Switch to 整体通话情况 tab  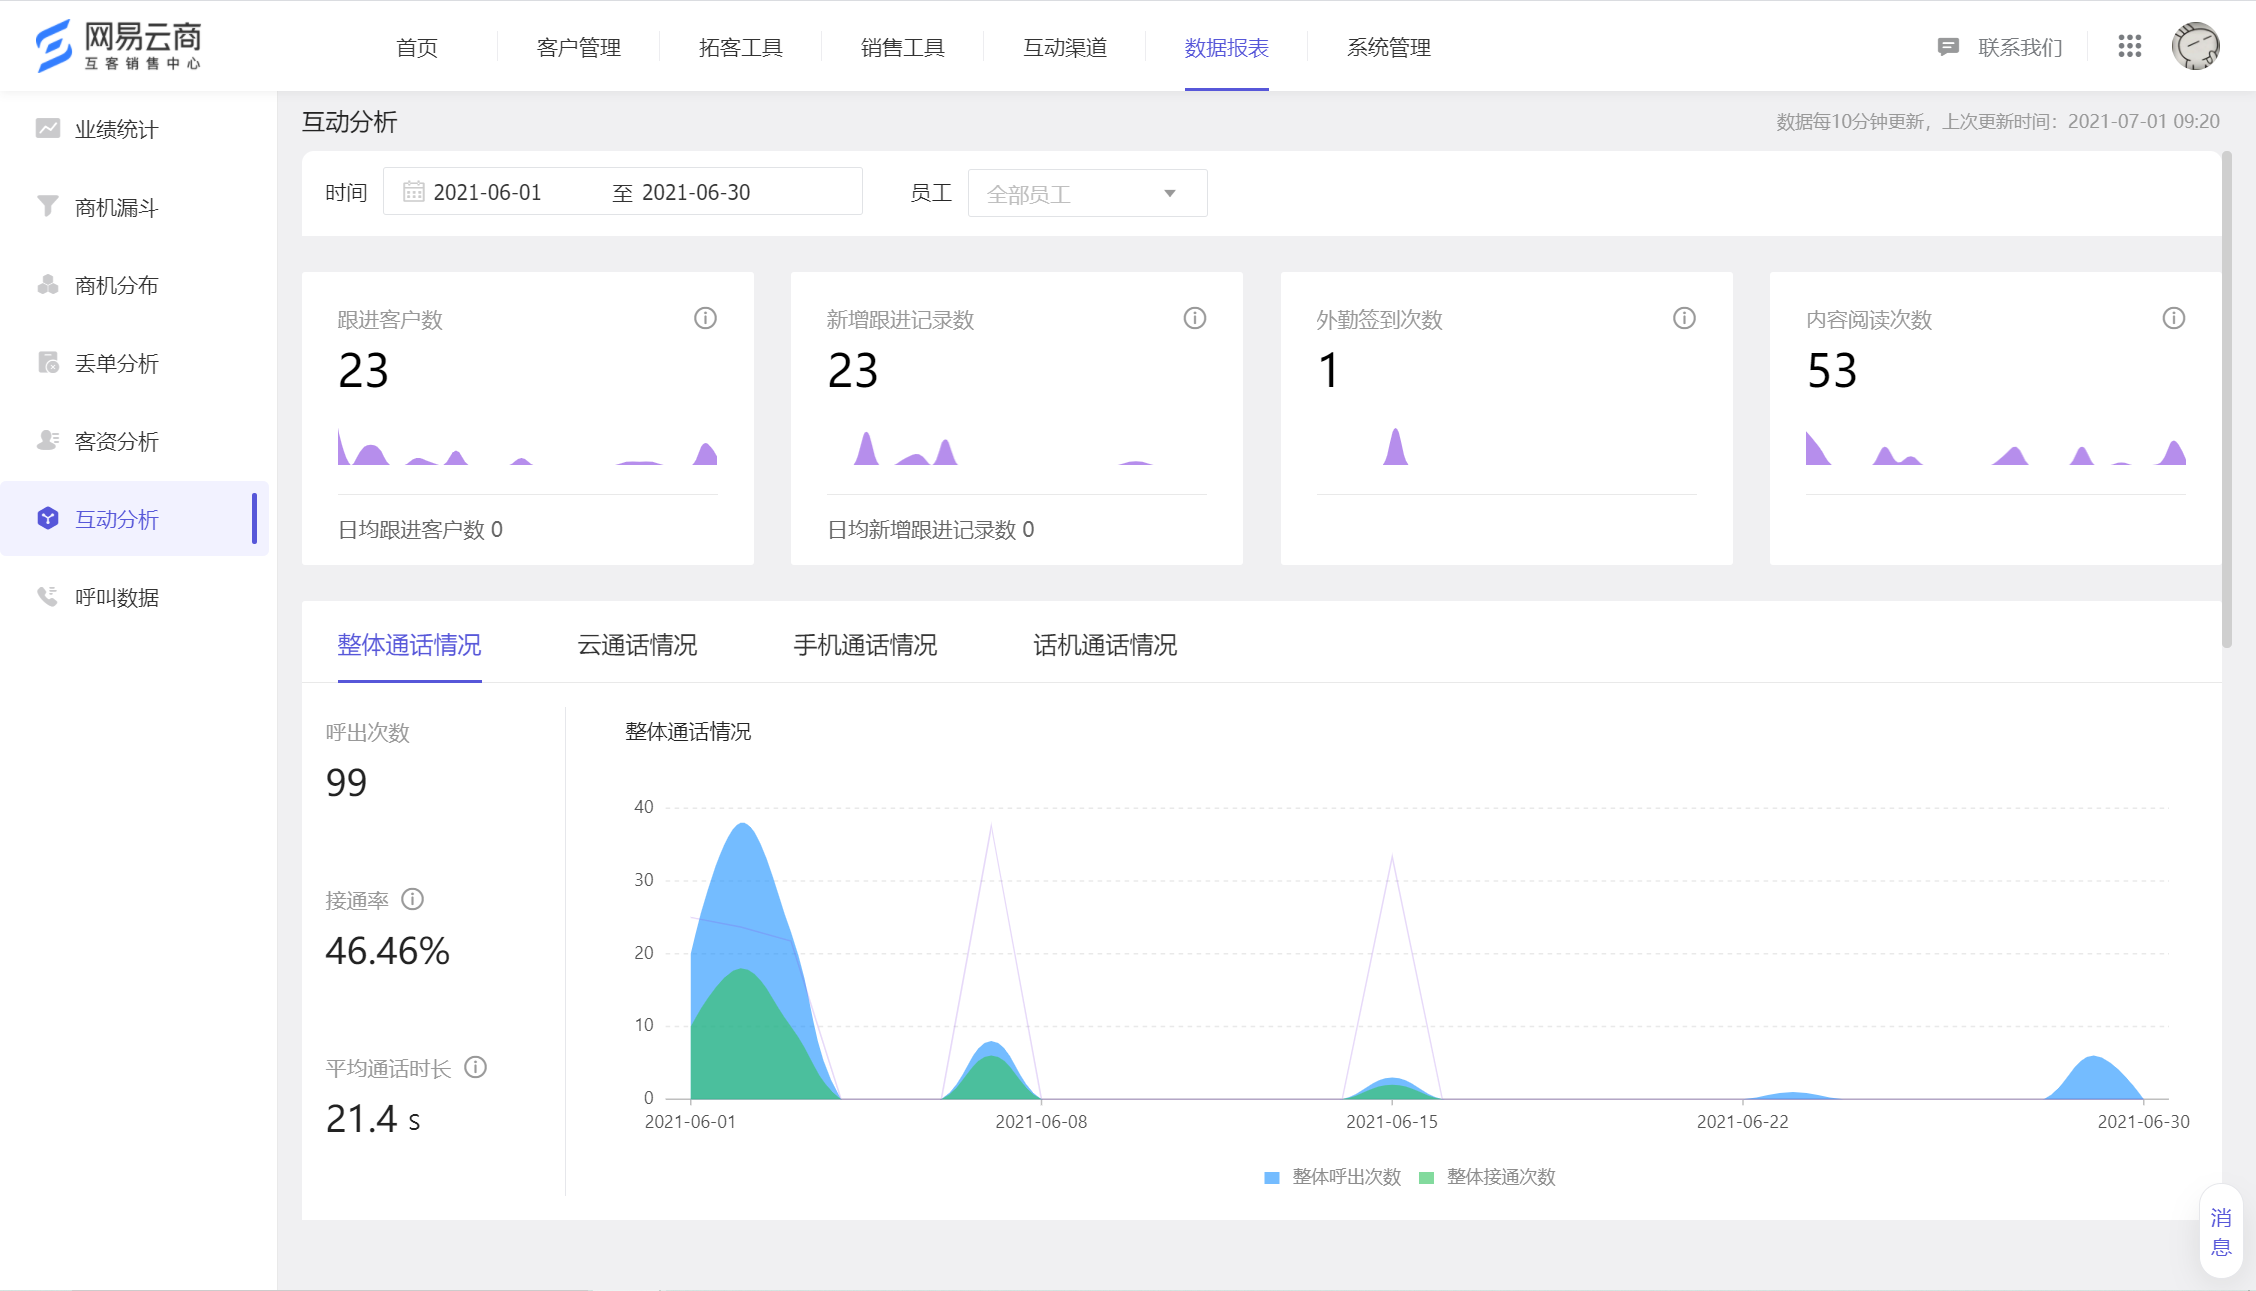[410, 645]
